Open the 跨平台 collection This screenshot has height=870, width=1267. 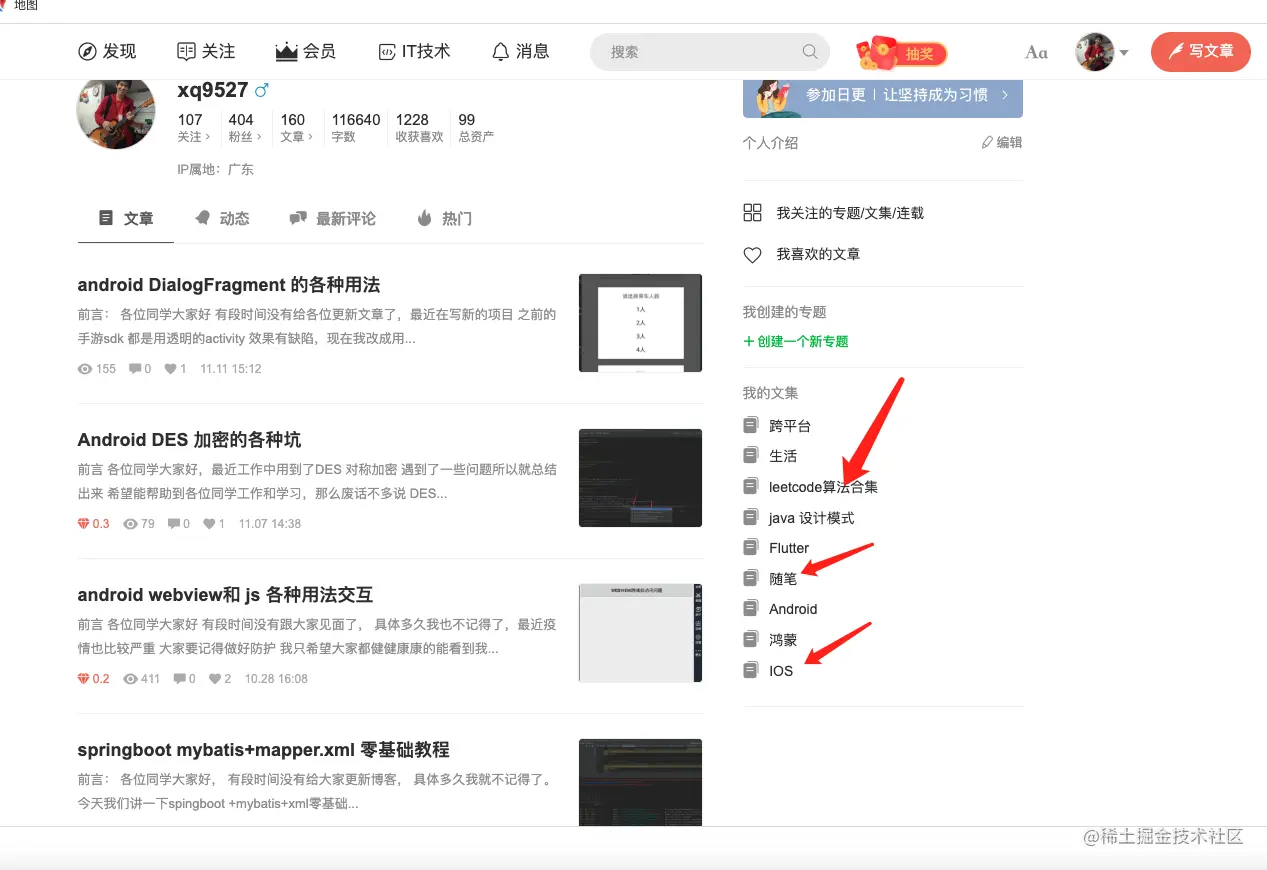[x=790, y=426]
